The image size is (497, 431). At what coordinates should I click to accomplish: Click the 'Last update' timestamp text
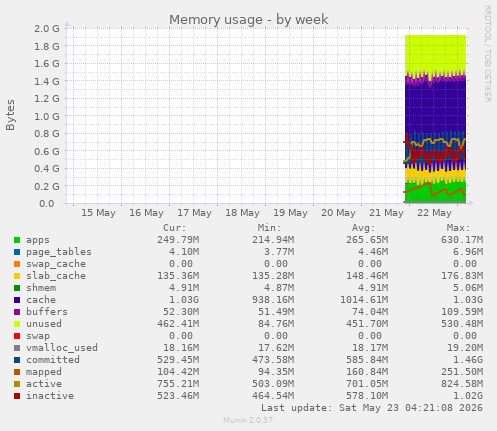pos(372,408)
